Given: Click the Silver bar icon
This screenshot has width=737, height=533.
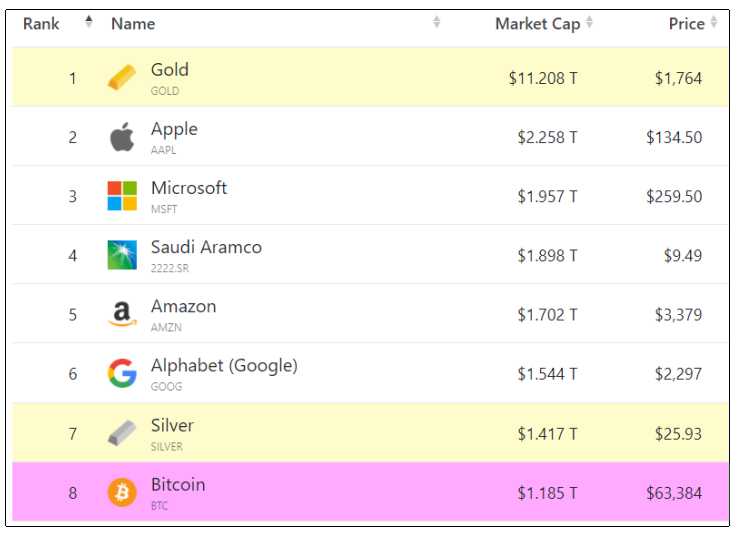Looking at the screenshot, I should [x=122, y=433].
